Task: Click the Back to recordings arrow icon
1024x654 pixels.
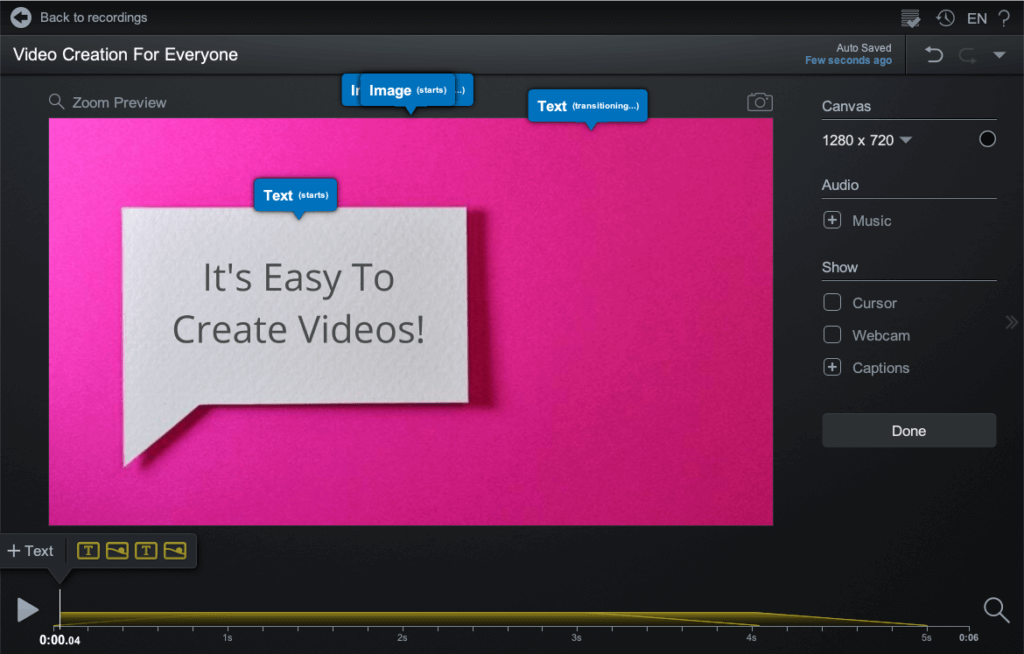Action: pos(21,17)
